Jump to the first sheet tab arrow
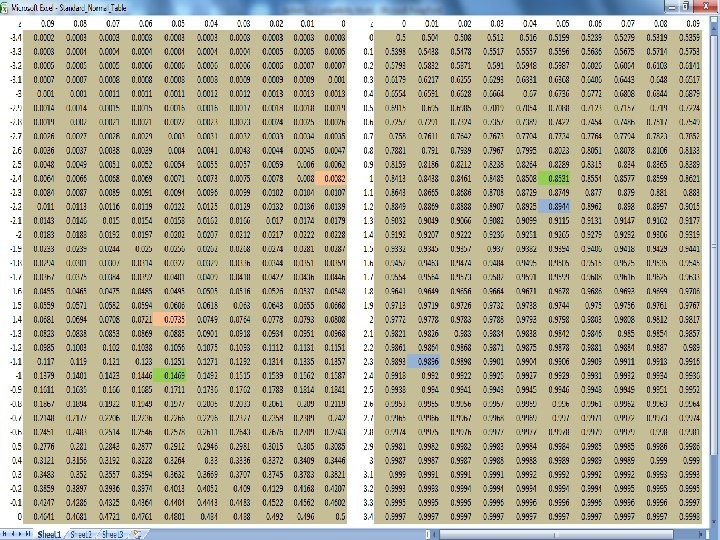This screenshot has width=720, height=540. tap(6, 534)
